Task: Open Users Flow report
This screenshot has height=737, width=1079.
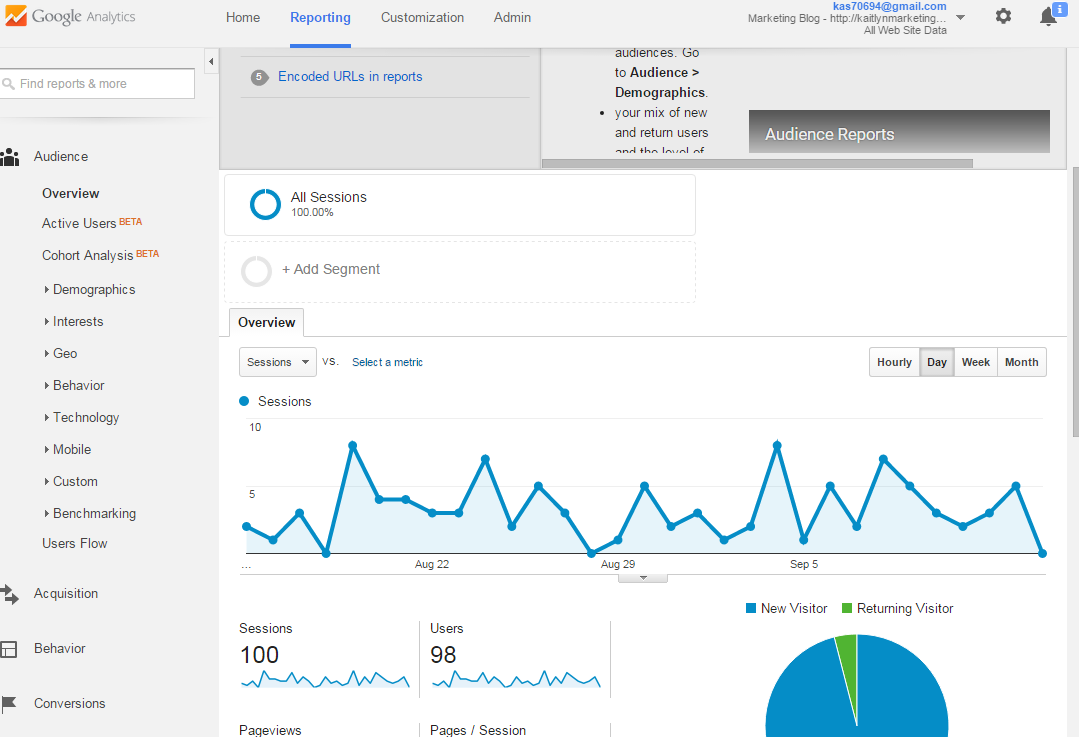Action: click(x=74, y=544)
